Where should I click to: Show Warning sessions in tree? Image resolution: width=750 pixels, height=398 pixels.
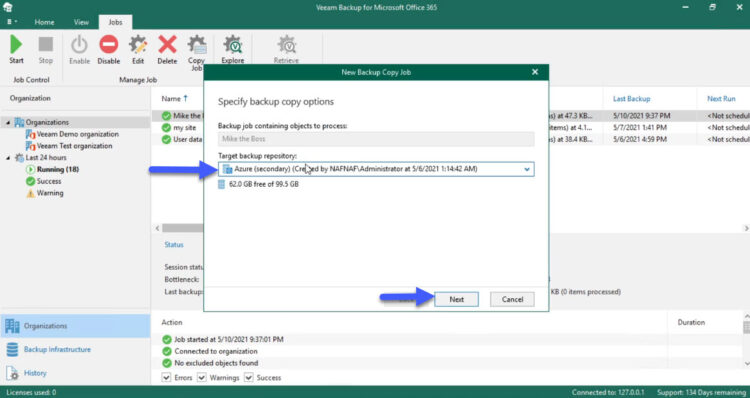point(50,193)
